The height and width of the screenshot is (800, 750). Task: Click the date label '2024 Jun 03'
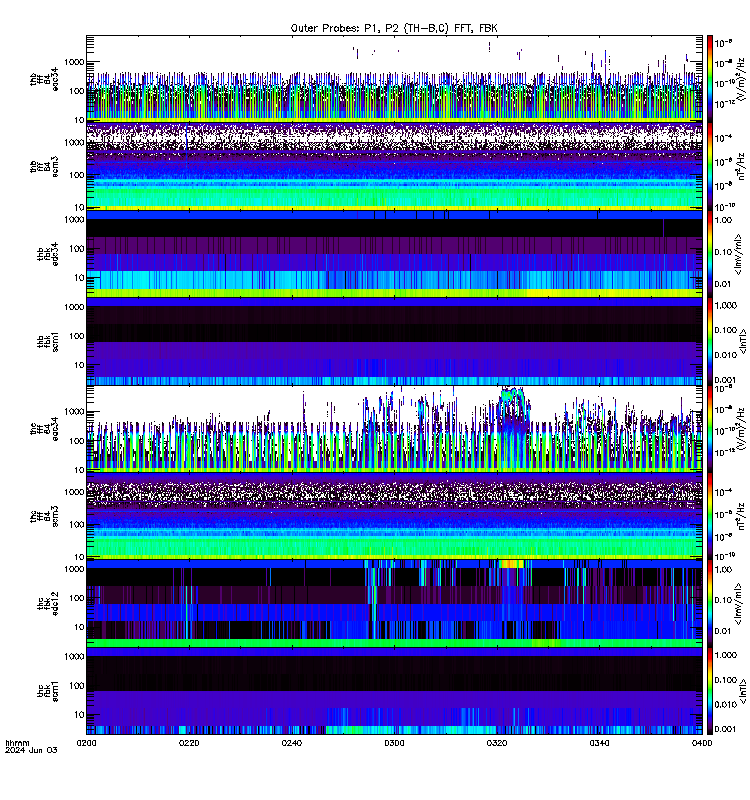31,750
